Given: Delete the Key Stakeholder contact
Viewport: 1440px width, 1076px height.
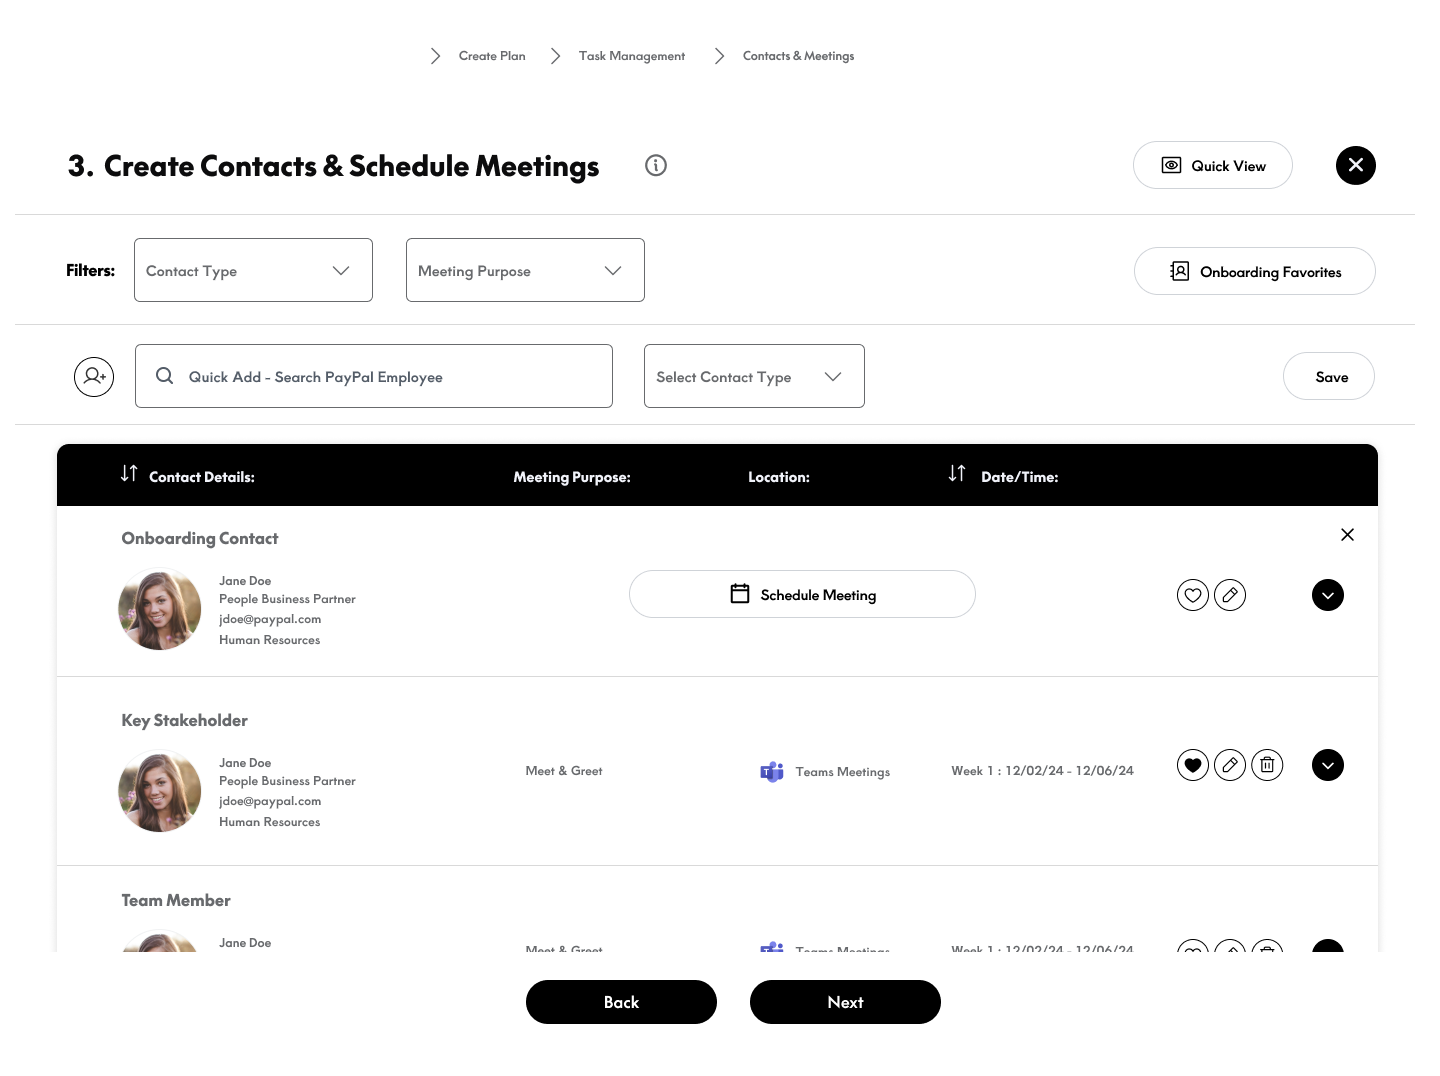Looking at the screenshot, I should [1267, 765].
